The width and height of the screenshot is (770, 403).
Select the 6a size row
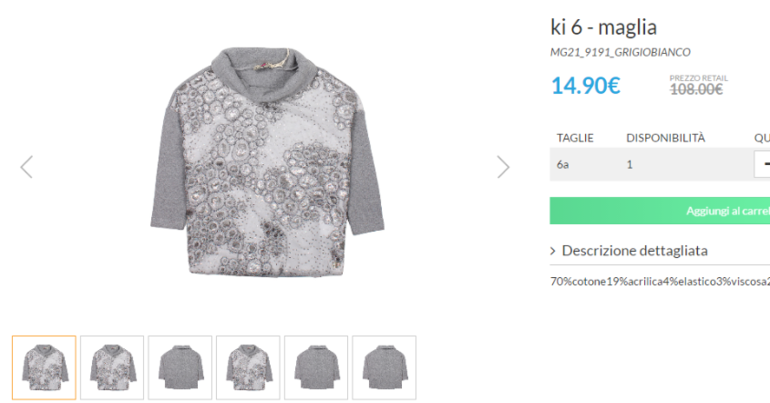[x=564, y=164]
